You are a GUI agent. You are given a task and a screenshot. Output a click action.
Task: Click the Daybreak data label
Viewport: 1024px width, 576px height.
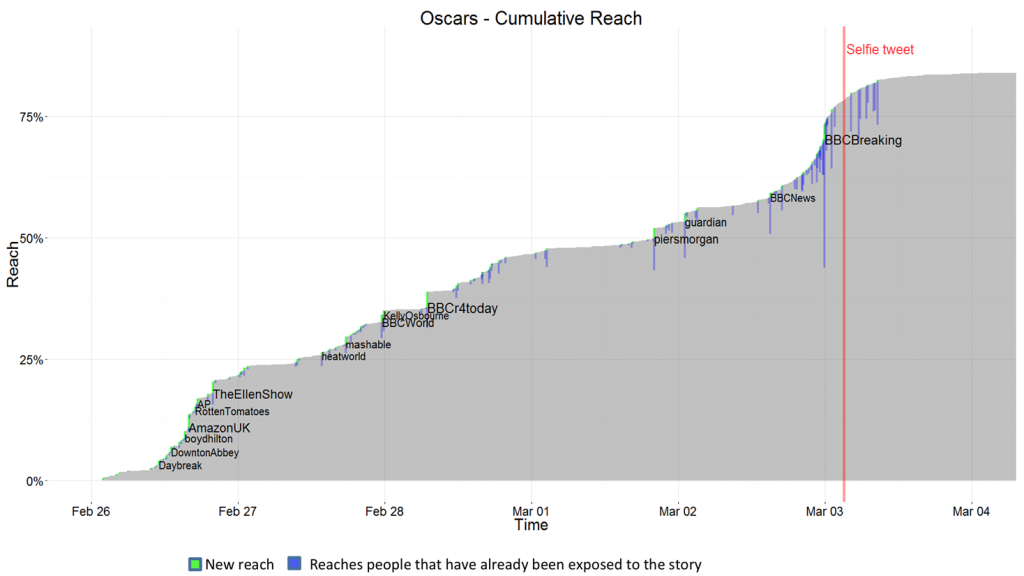click(180, 466)
